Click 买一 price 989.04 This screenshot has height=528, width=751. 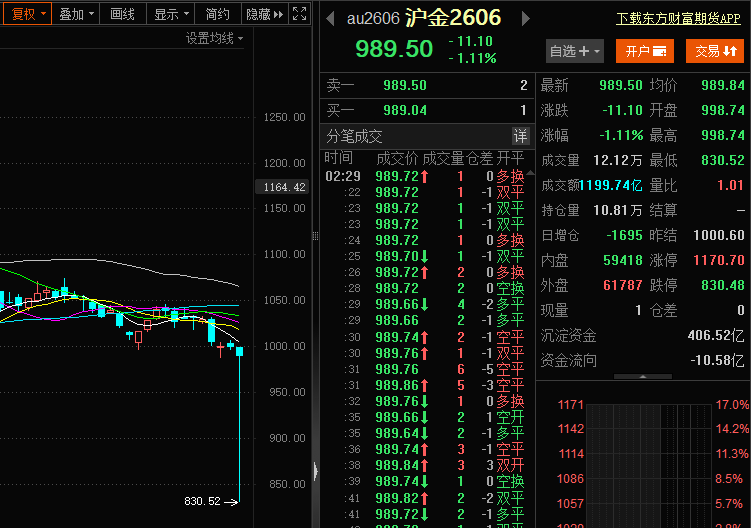click(405, 110)
